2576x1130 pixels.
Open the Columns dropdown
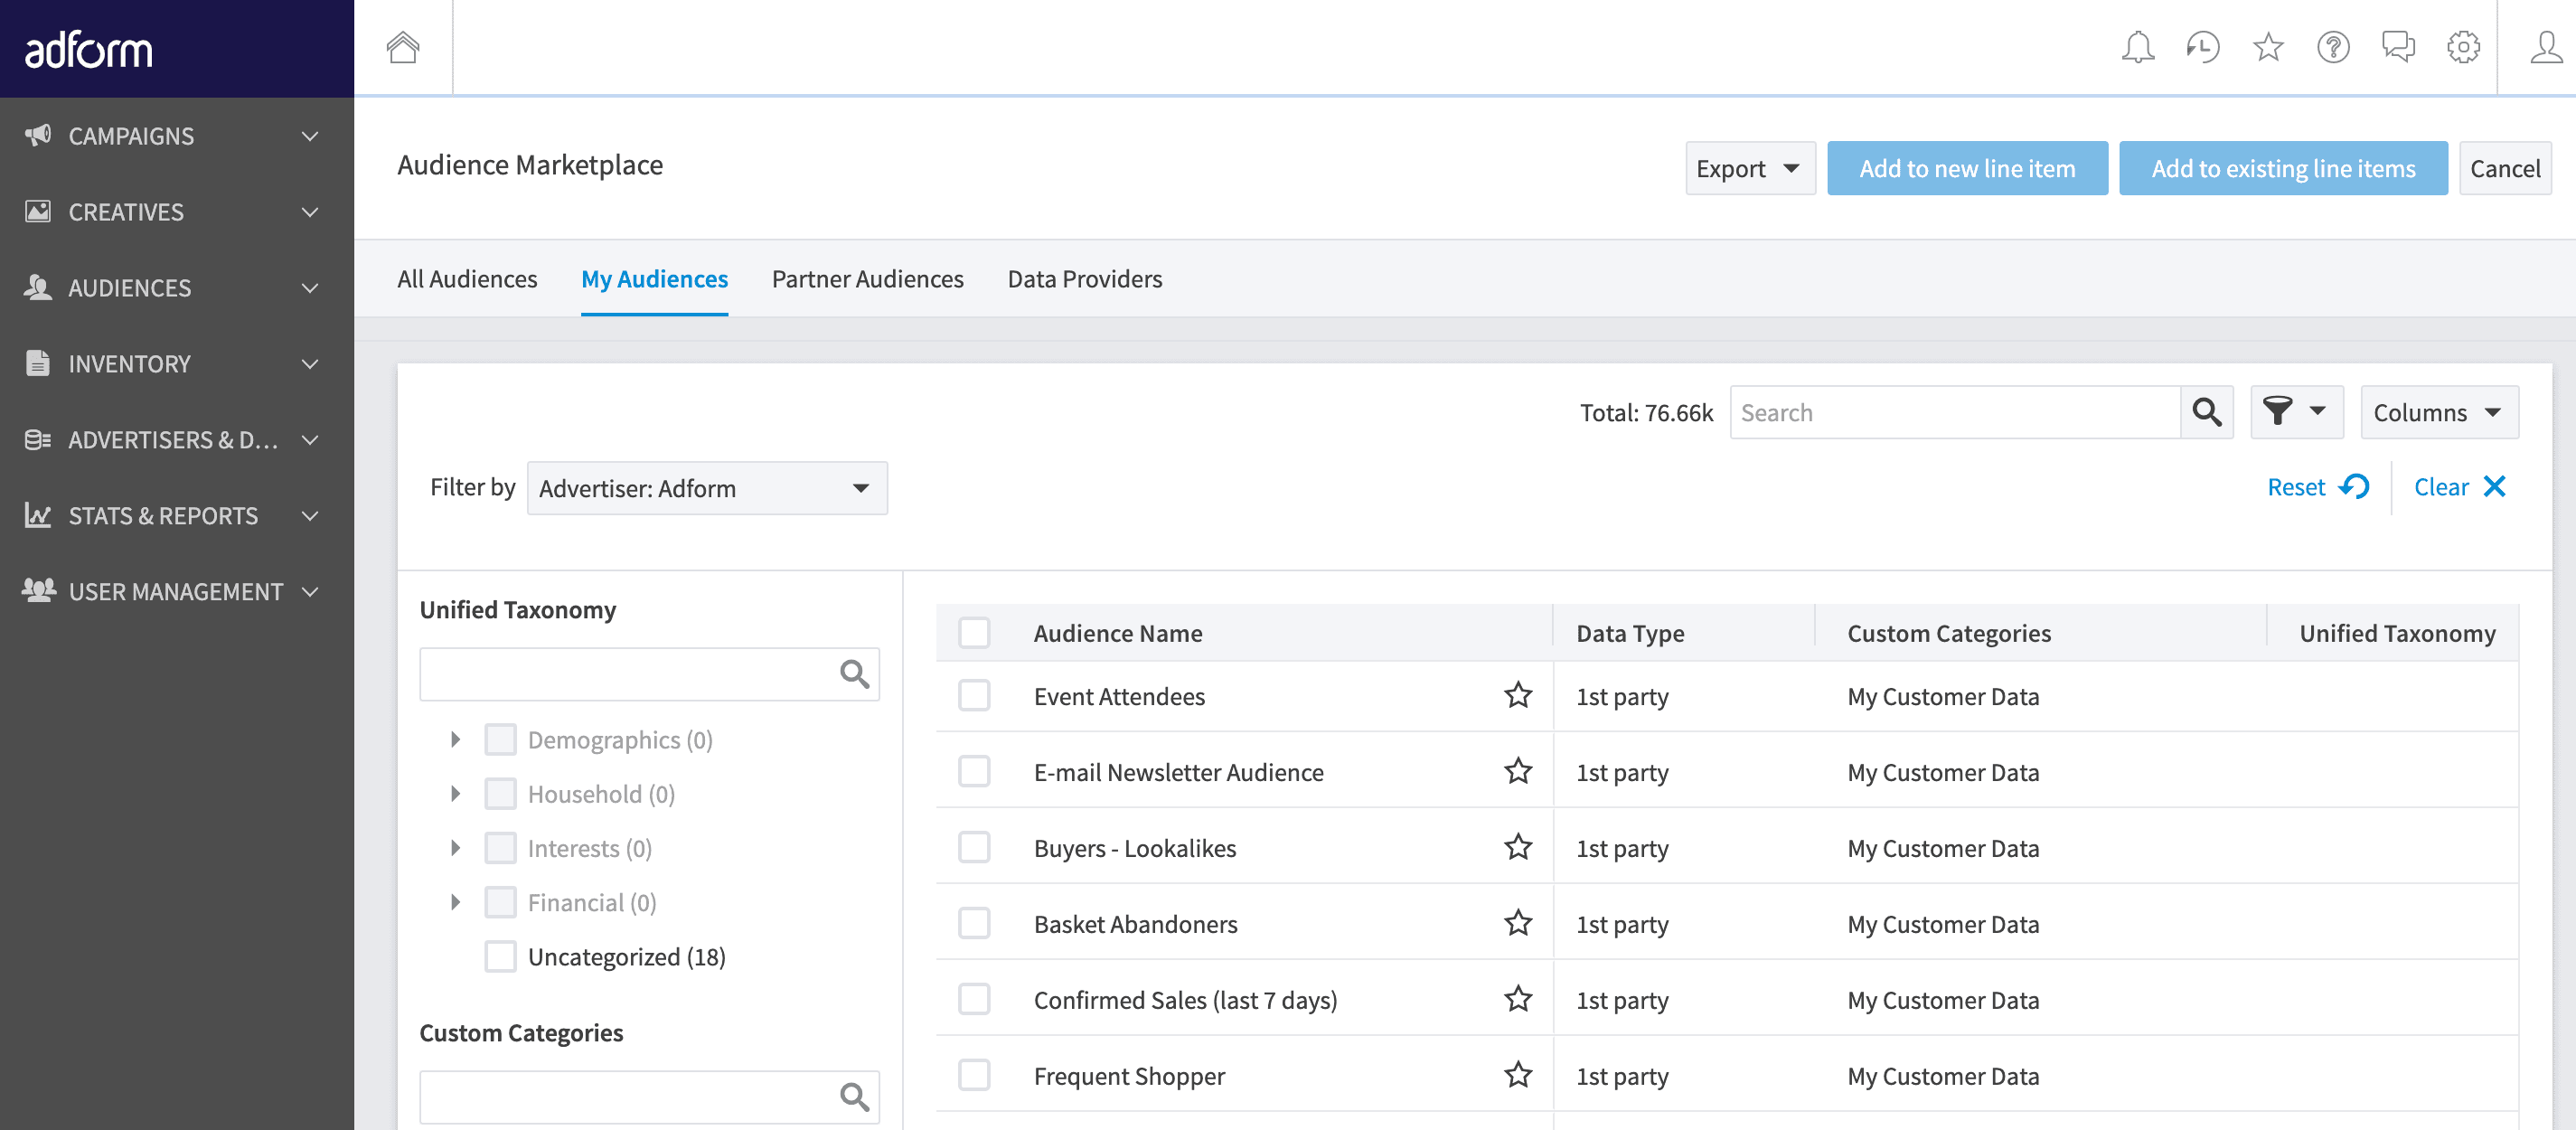pyautogui.click(x=2439, y=412)
